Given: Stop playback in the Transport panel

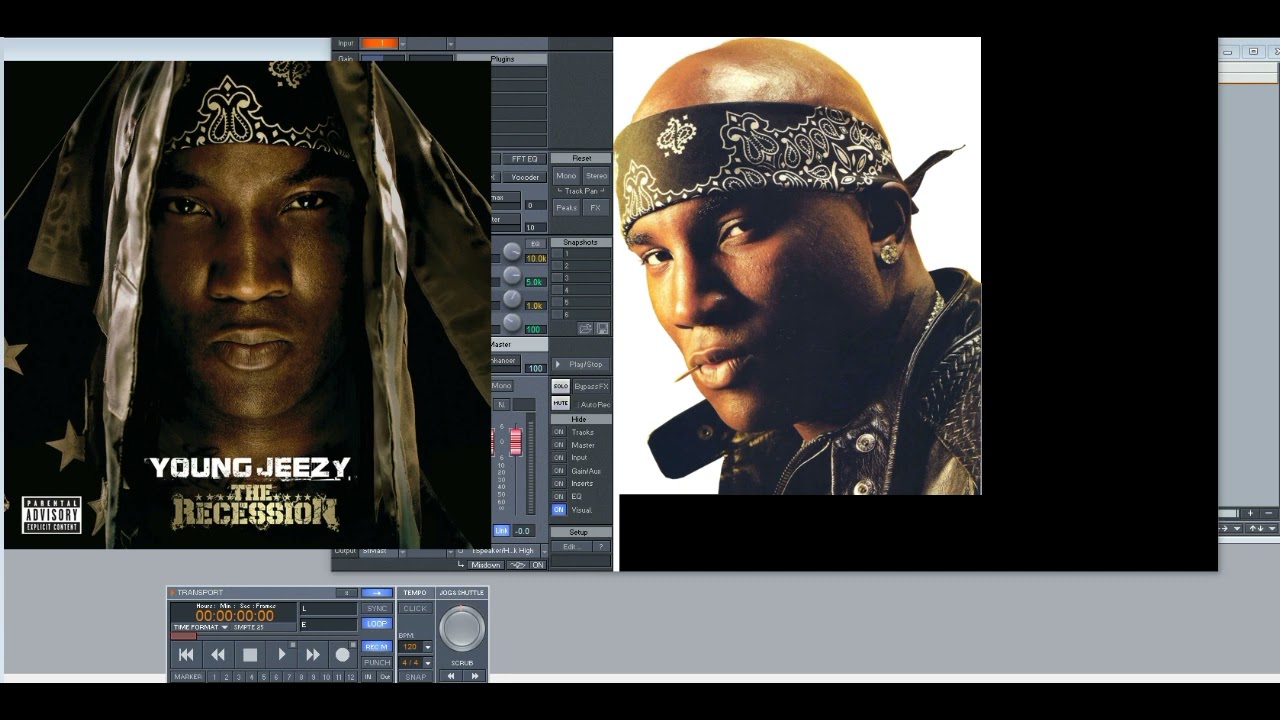Looking at the screenshot, I should 250,655.
